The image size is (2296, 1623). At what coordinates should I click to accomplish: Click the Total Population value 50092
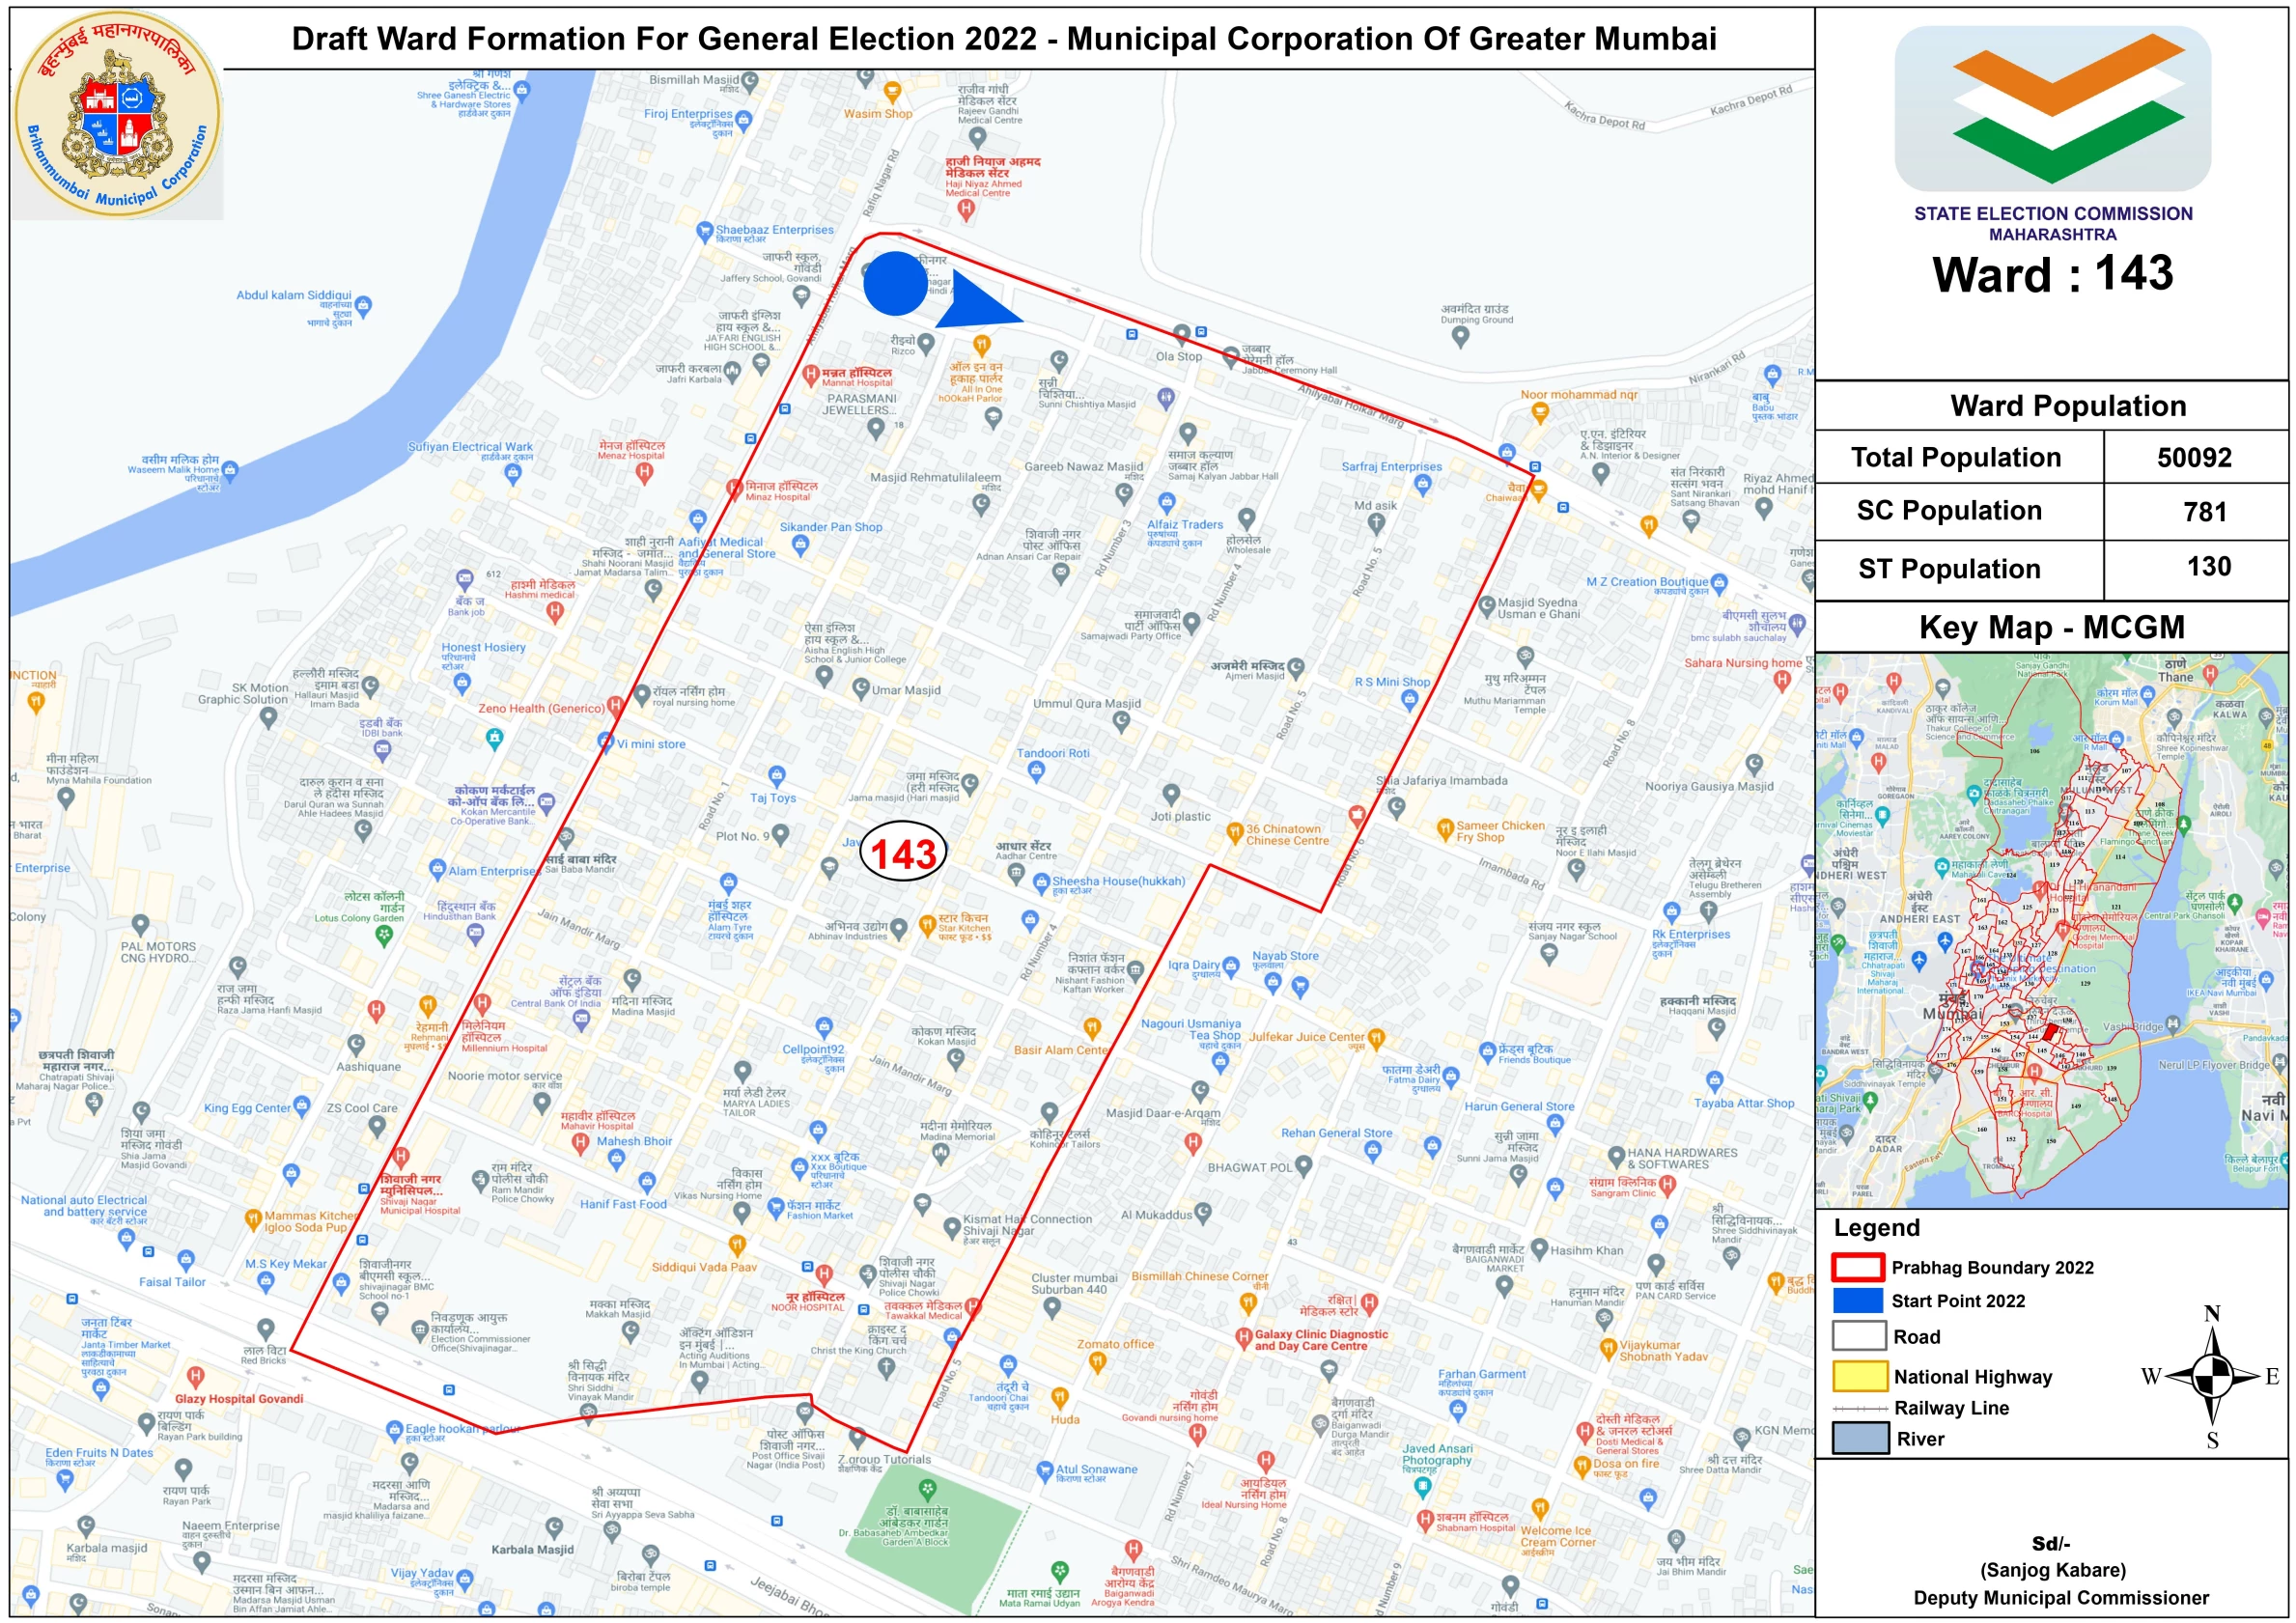pyautogui.click(x=2194, y=458)
